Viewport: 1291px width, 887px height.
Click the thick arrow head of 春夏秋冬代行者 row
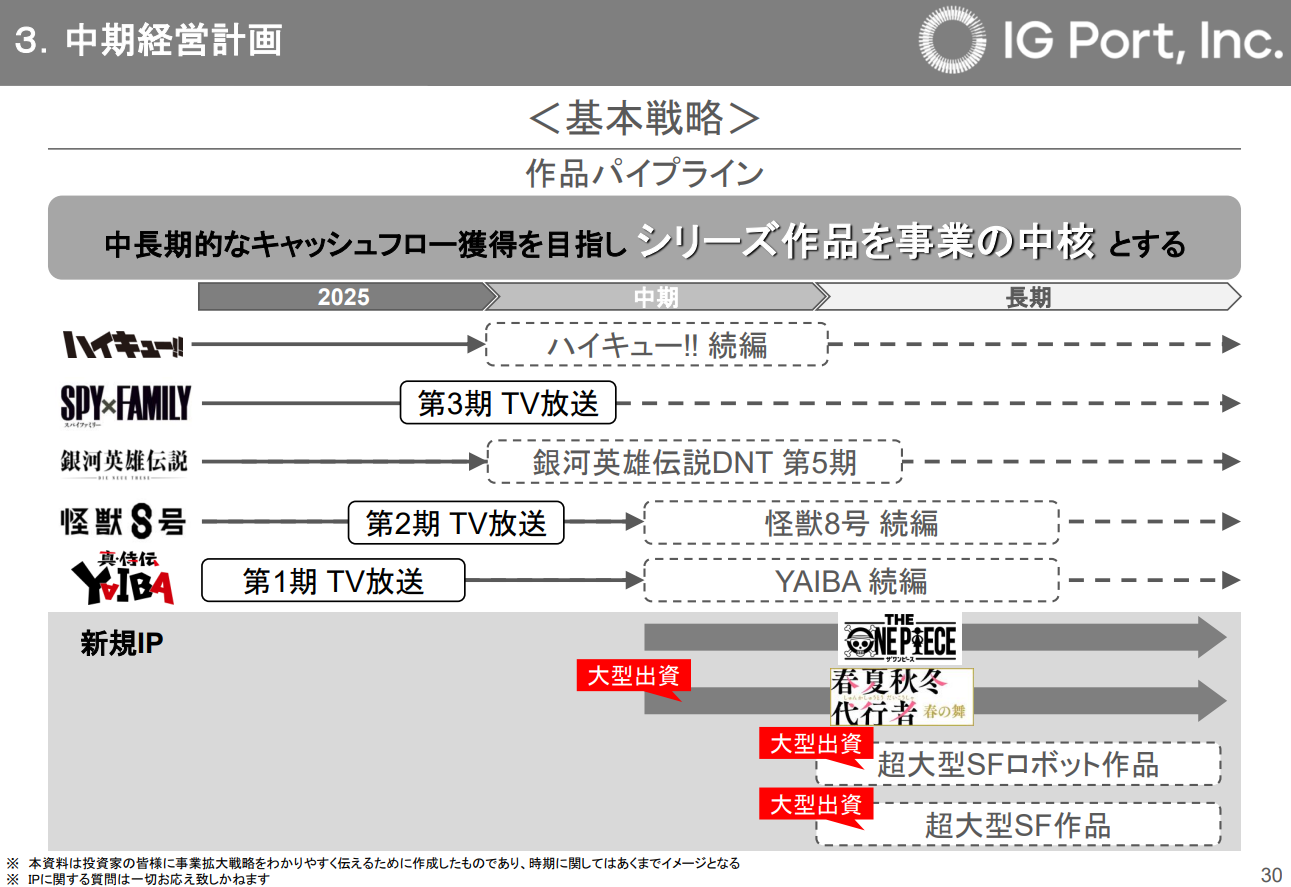pos(1212,700)
